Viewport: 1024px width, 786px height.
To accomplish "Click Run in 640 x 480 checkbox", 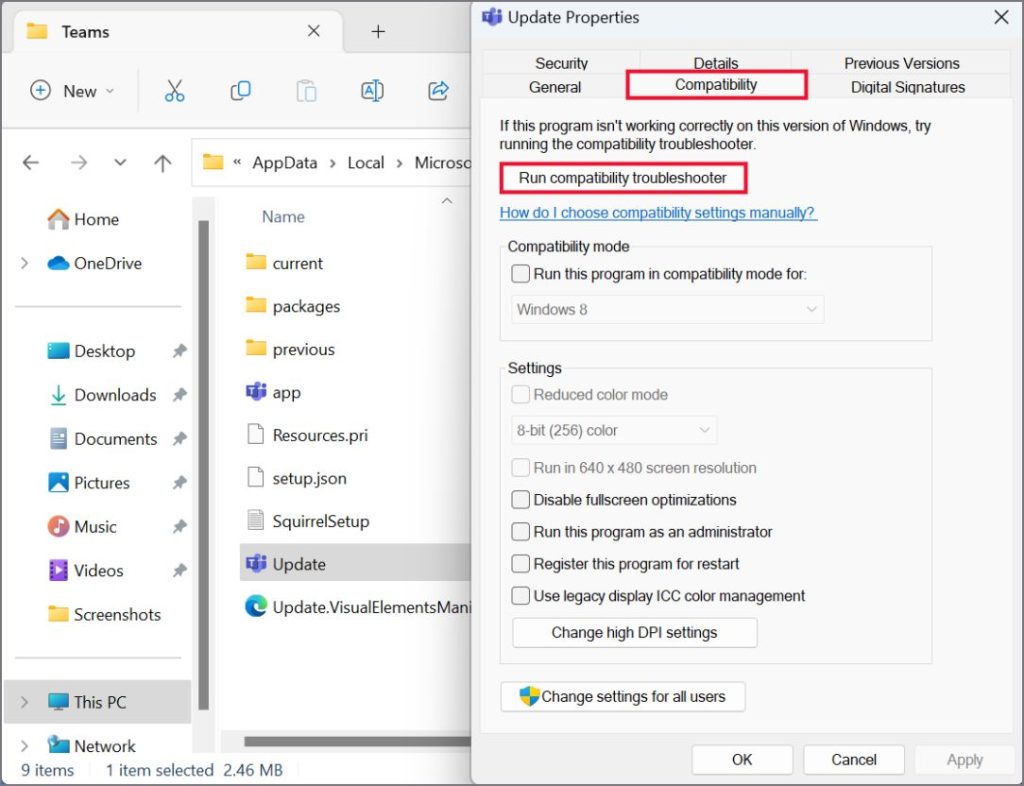I will [520, 467].
